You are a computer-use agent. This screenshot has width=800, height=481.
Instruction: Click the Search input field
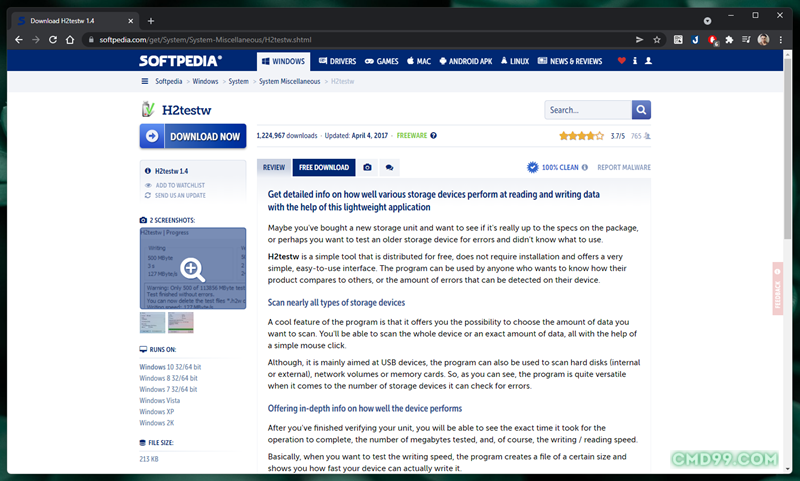[x=588, y=110]
